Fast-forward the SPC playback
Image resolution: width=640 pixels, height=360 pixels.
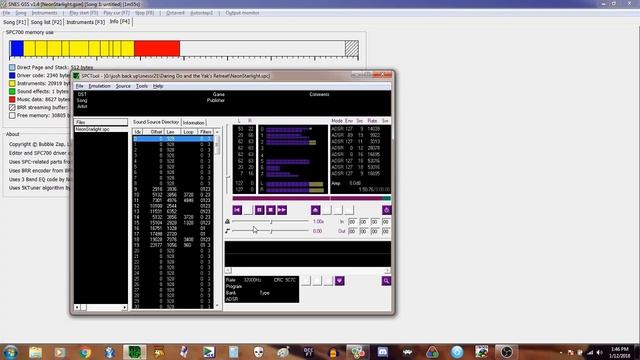point(282,210)
